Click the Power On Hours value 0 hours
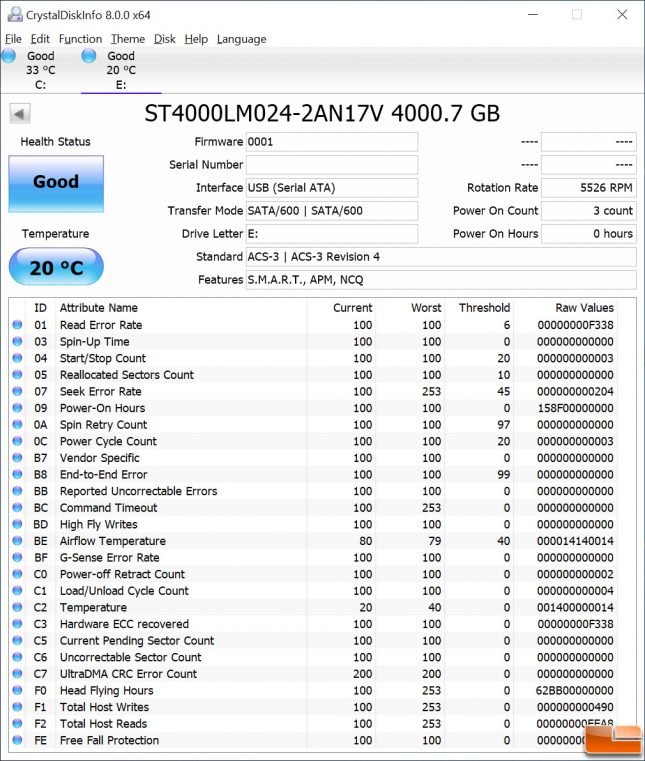The image size is (645, 761). [589, 234]
